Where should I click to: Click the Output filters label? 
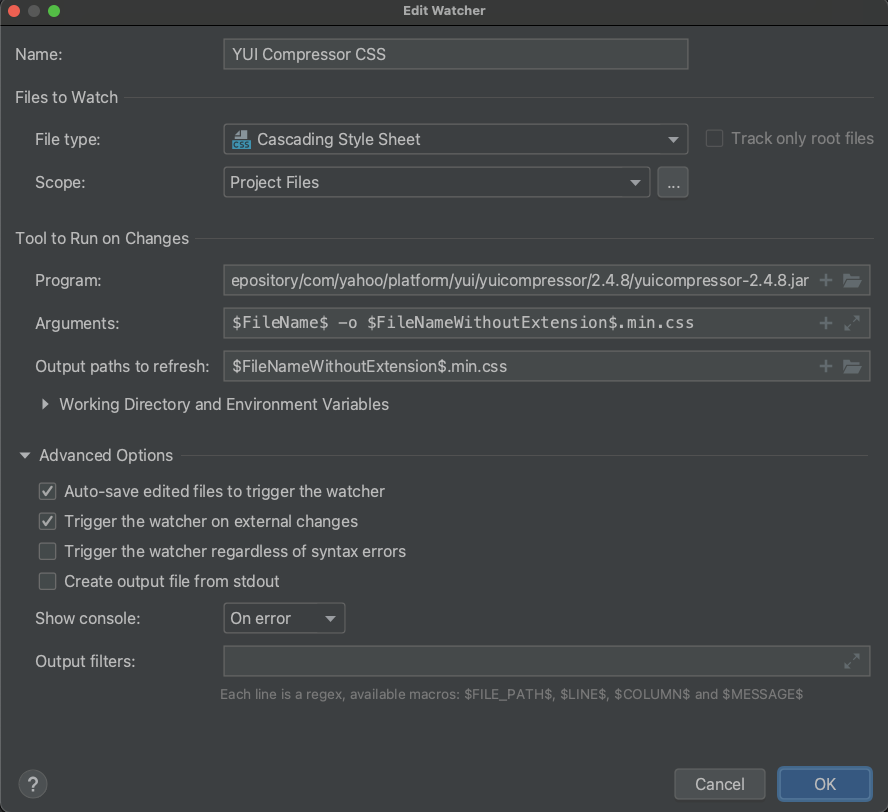(85, 661)
